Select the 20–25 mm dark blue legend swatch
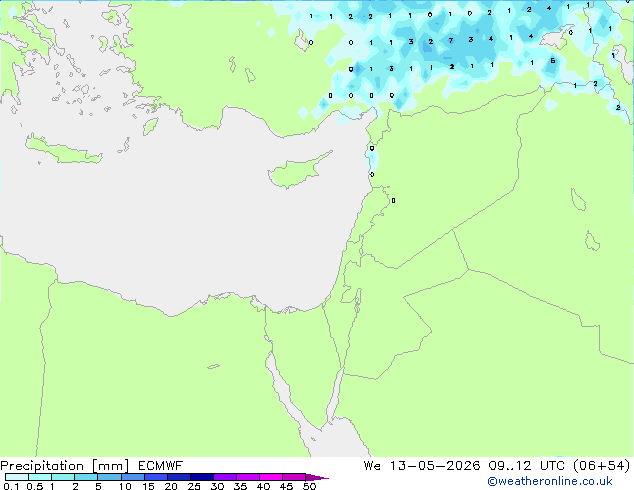The height and width of the screenshot is (490, 634). (179, 477)
